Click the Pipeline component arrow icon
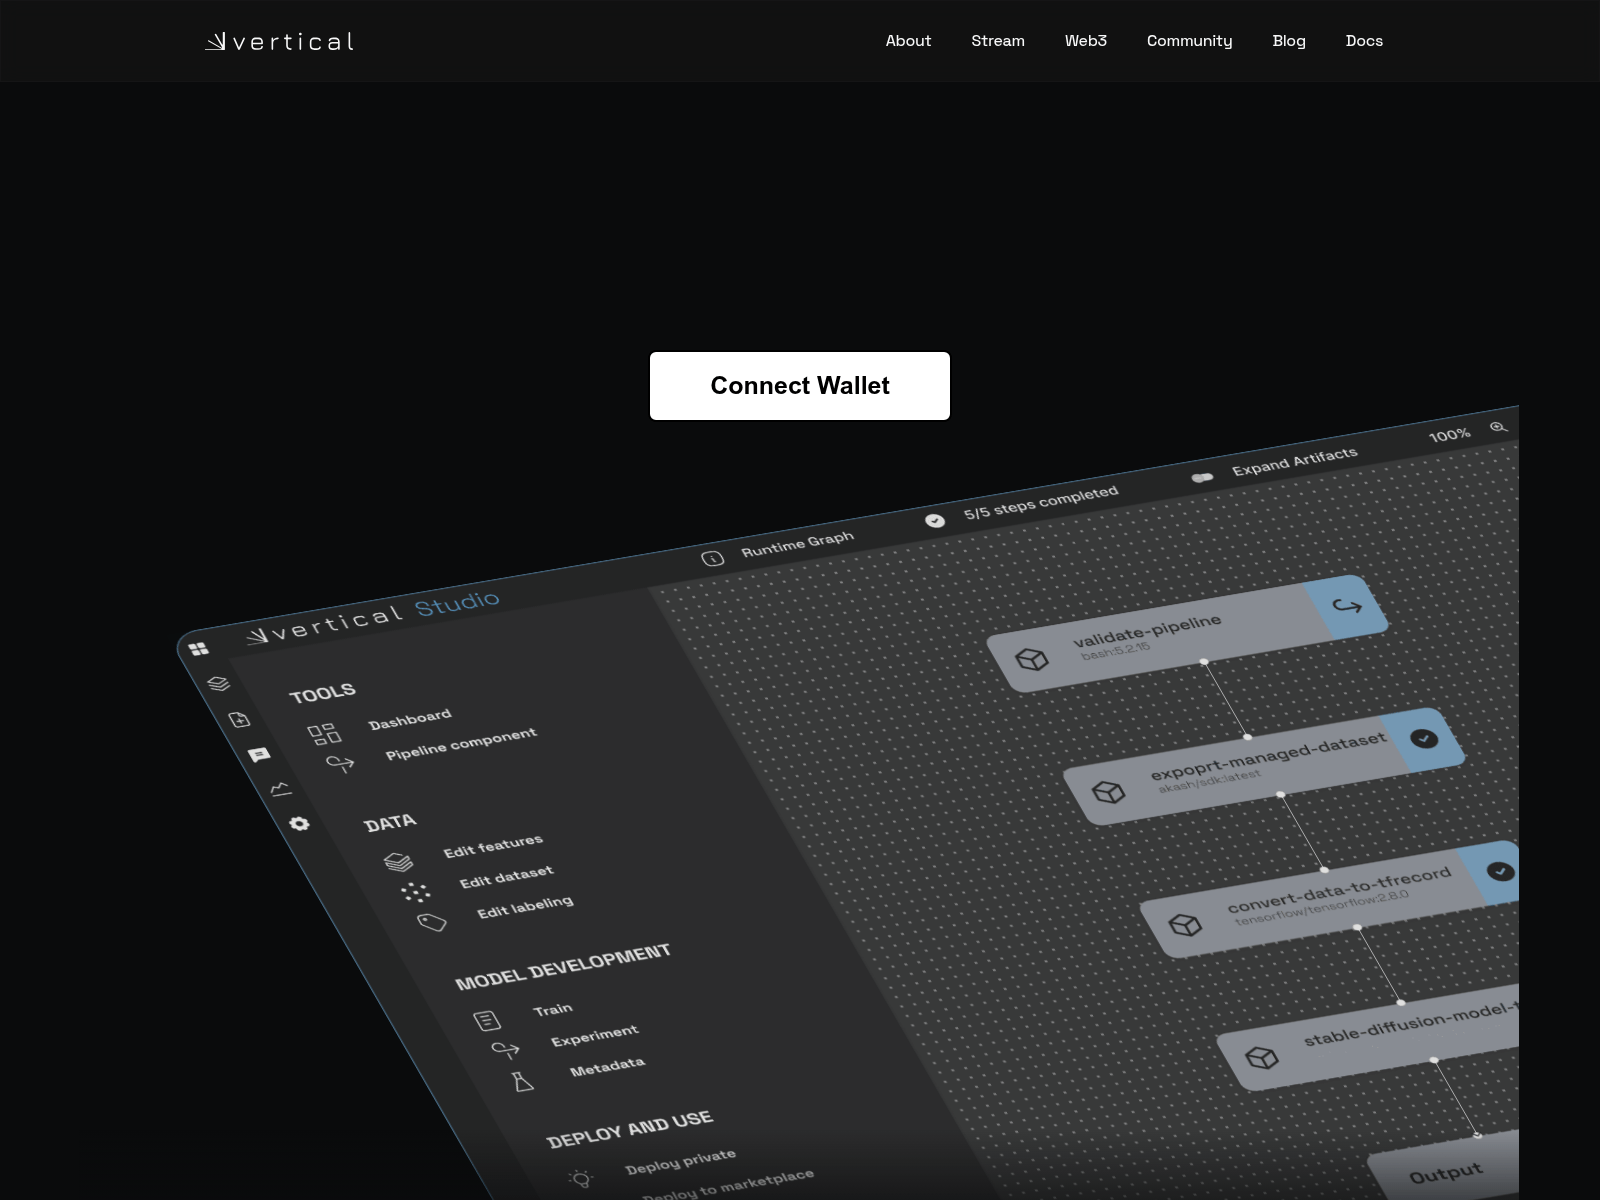1600x1200 pixels. (x=340, y=764)
